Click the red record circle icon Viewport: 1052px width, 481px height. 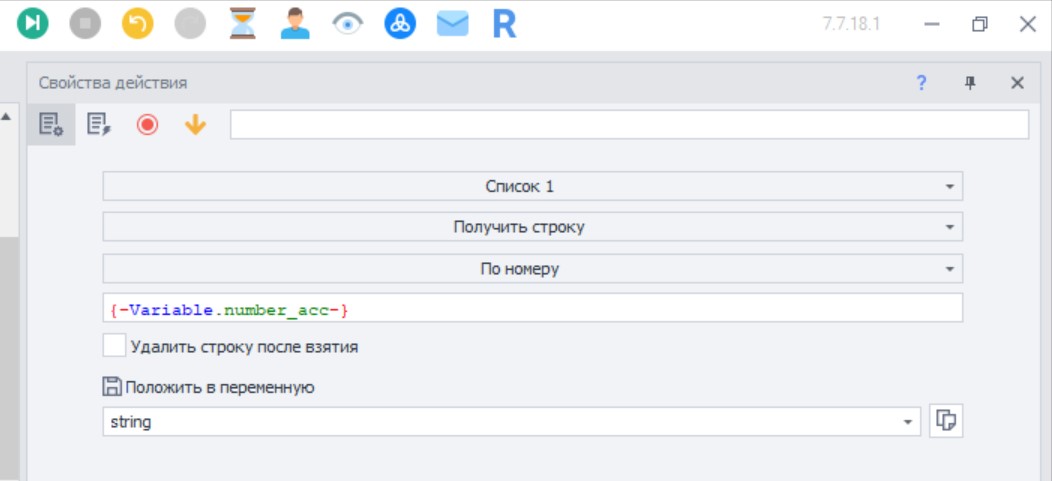coord(147,125)
